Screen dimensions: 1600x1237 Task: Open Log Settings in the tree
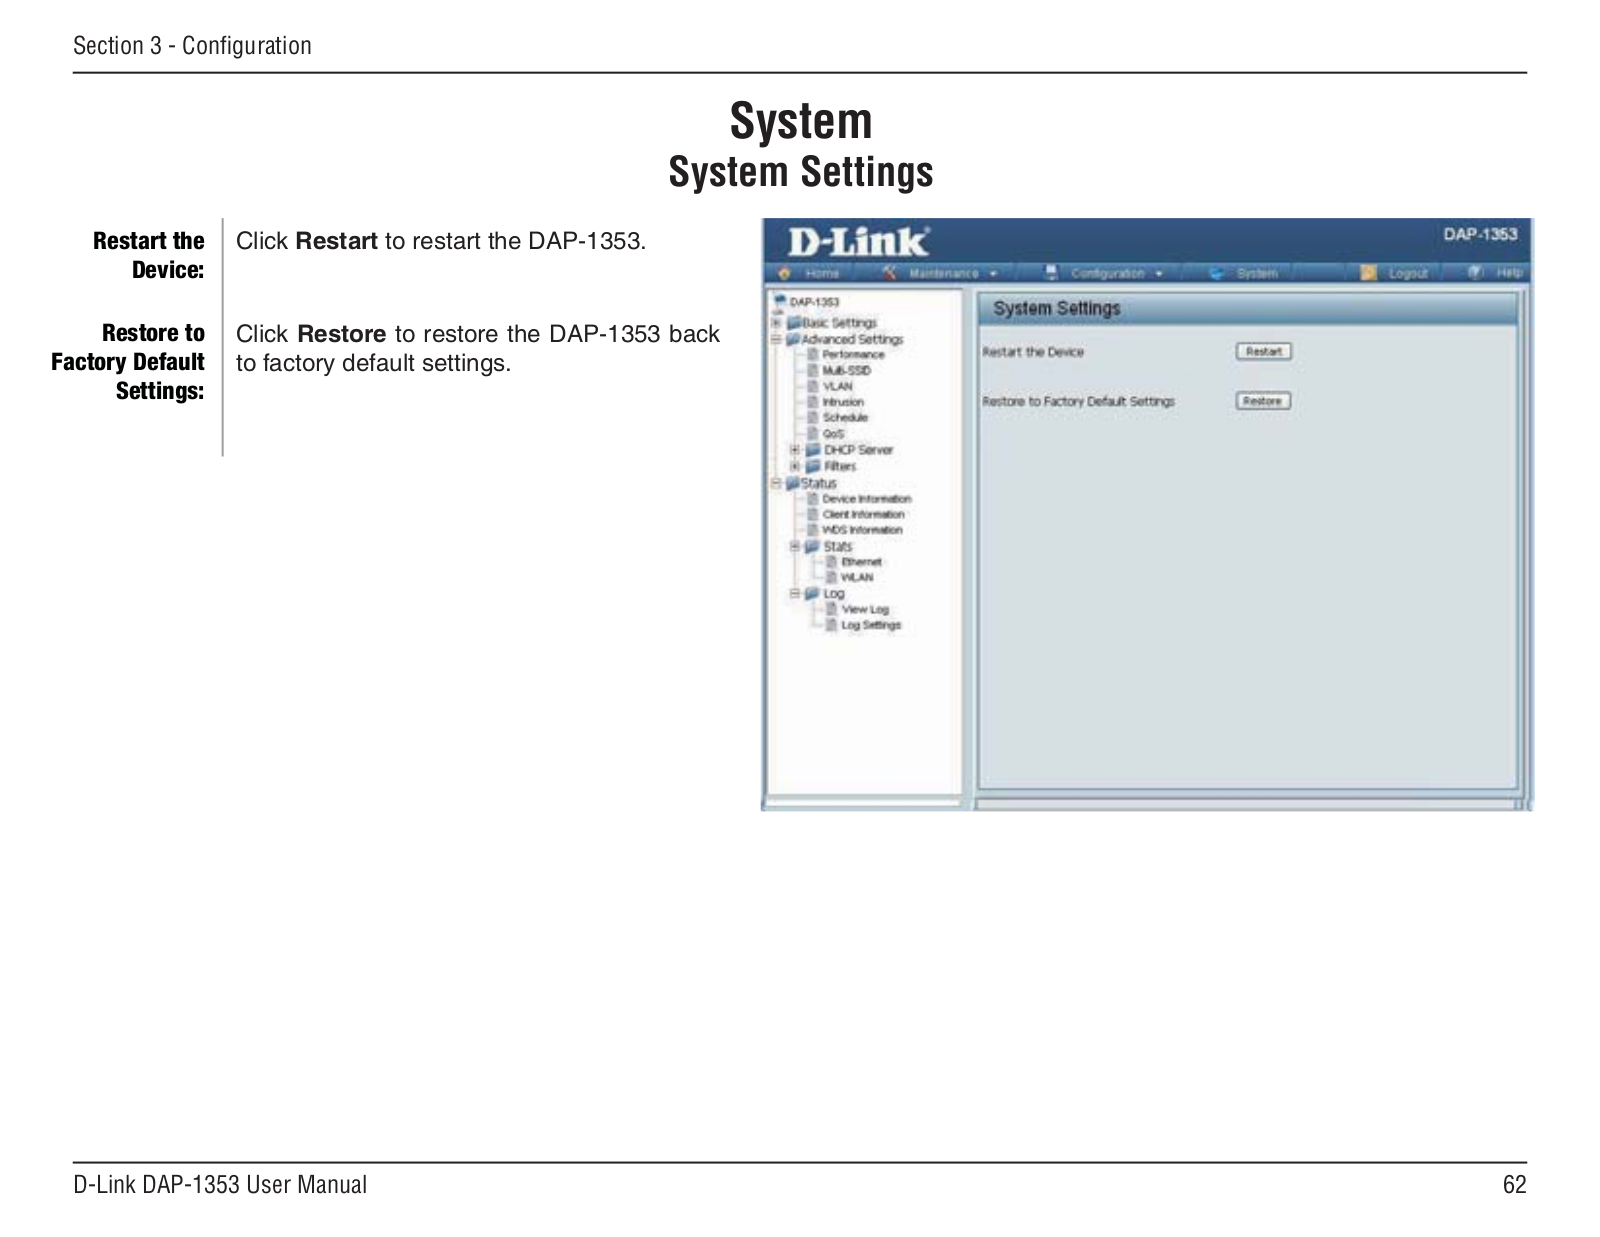coord(871,625)
